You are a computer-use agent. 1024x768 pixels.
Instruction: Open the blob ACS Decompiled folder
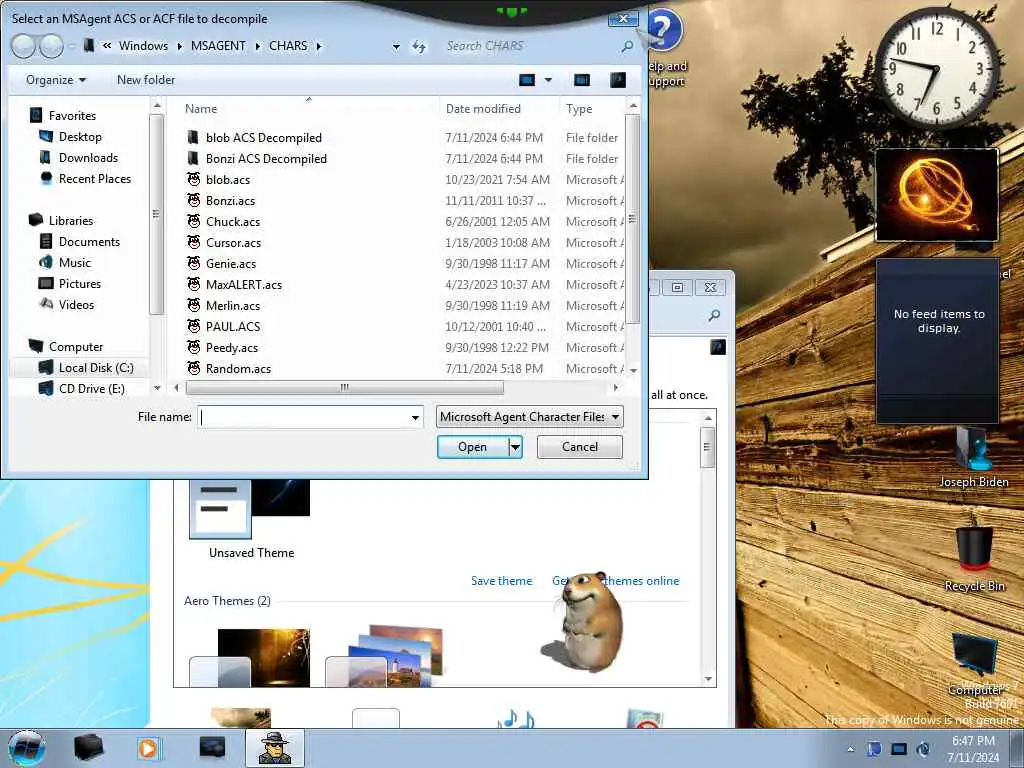click(263, 138)
